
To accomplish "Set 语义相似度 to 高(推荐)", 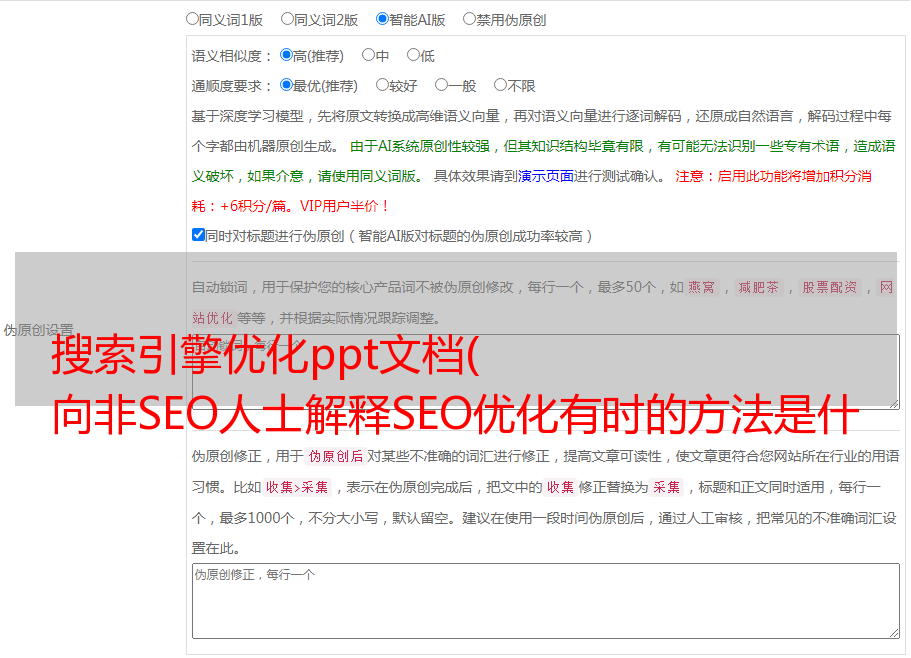I will [x=286, y=55].
